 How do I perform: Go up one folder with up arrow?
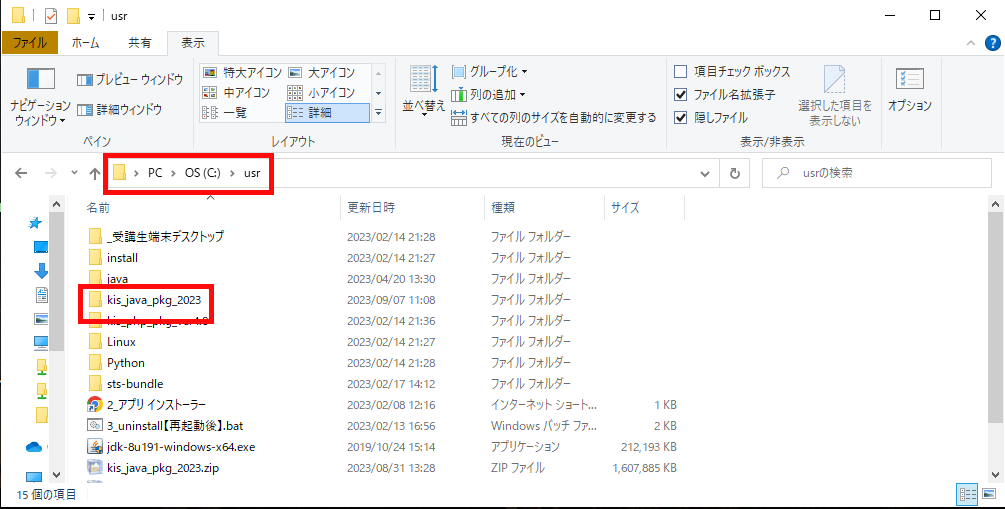[x=95, y=173]
